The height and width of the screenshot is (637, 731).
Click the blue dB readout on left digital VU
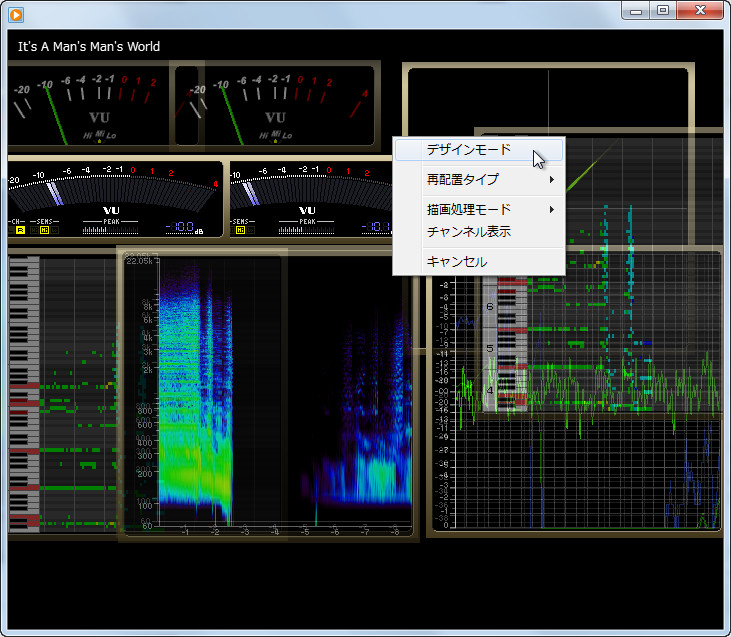[180, 229]
